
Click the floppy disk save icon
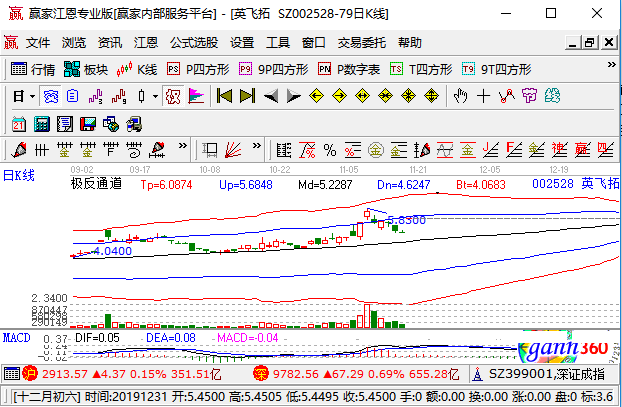pyautogui.click(x=90, y=123)
